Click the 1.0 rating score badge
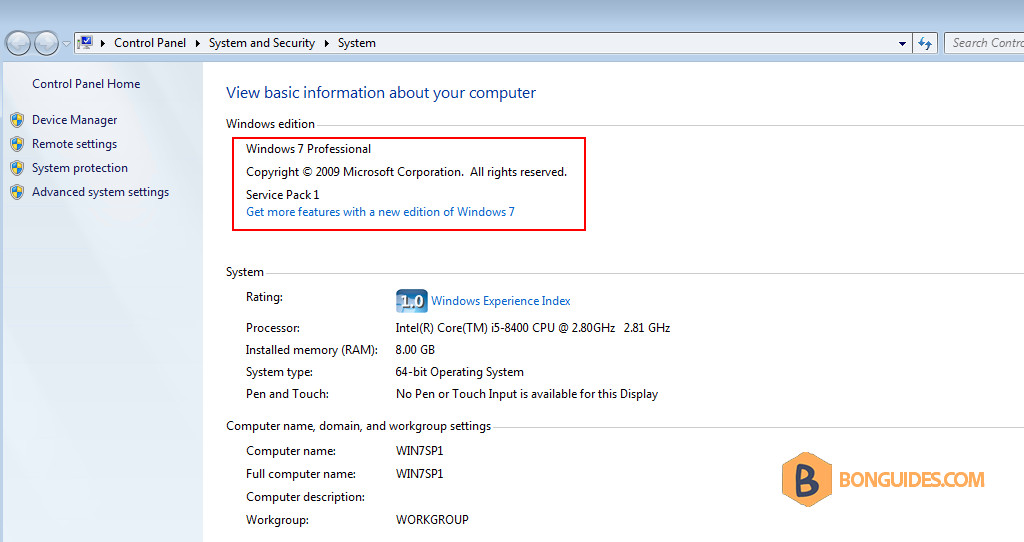 (411, 301)
